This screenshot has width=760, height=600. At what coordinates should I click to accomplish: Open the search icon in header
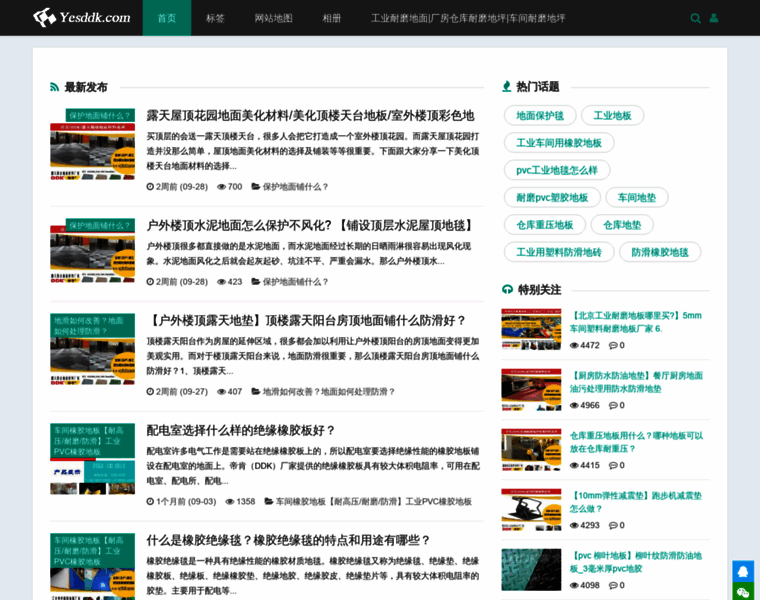coord(695,18)
